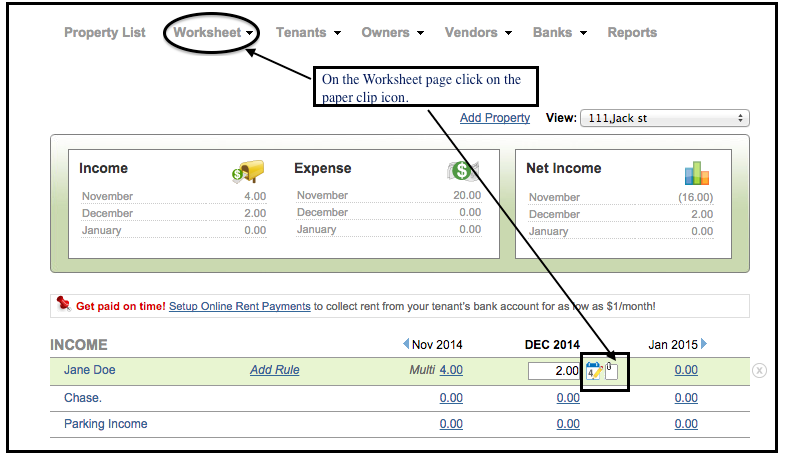Viewport: 799px width, 458px height.
Task: Click the Expense panel heading
Action: coord(323,168)
